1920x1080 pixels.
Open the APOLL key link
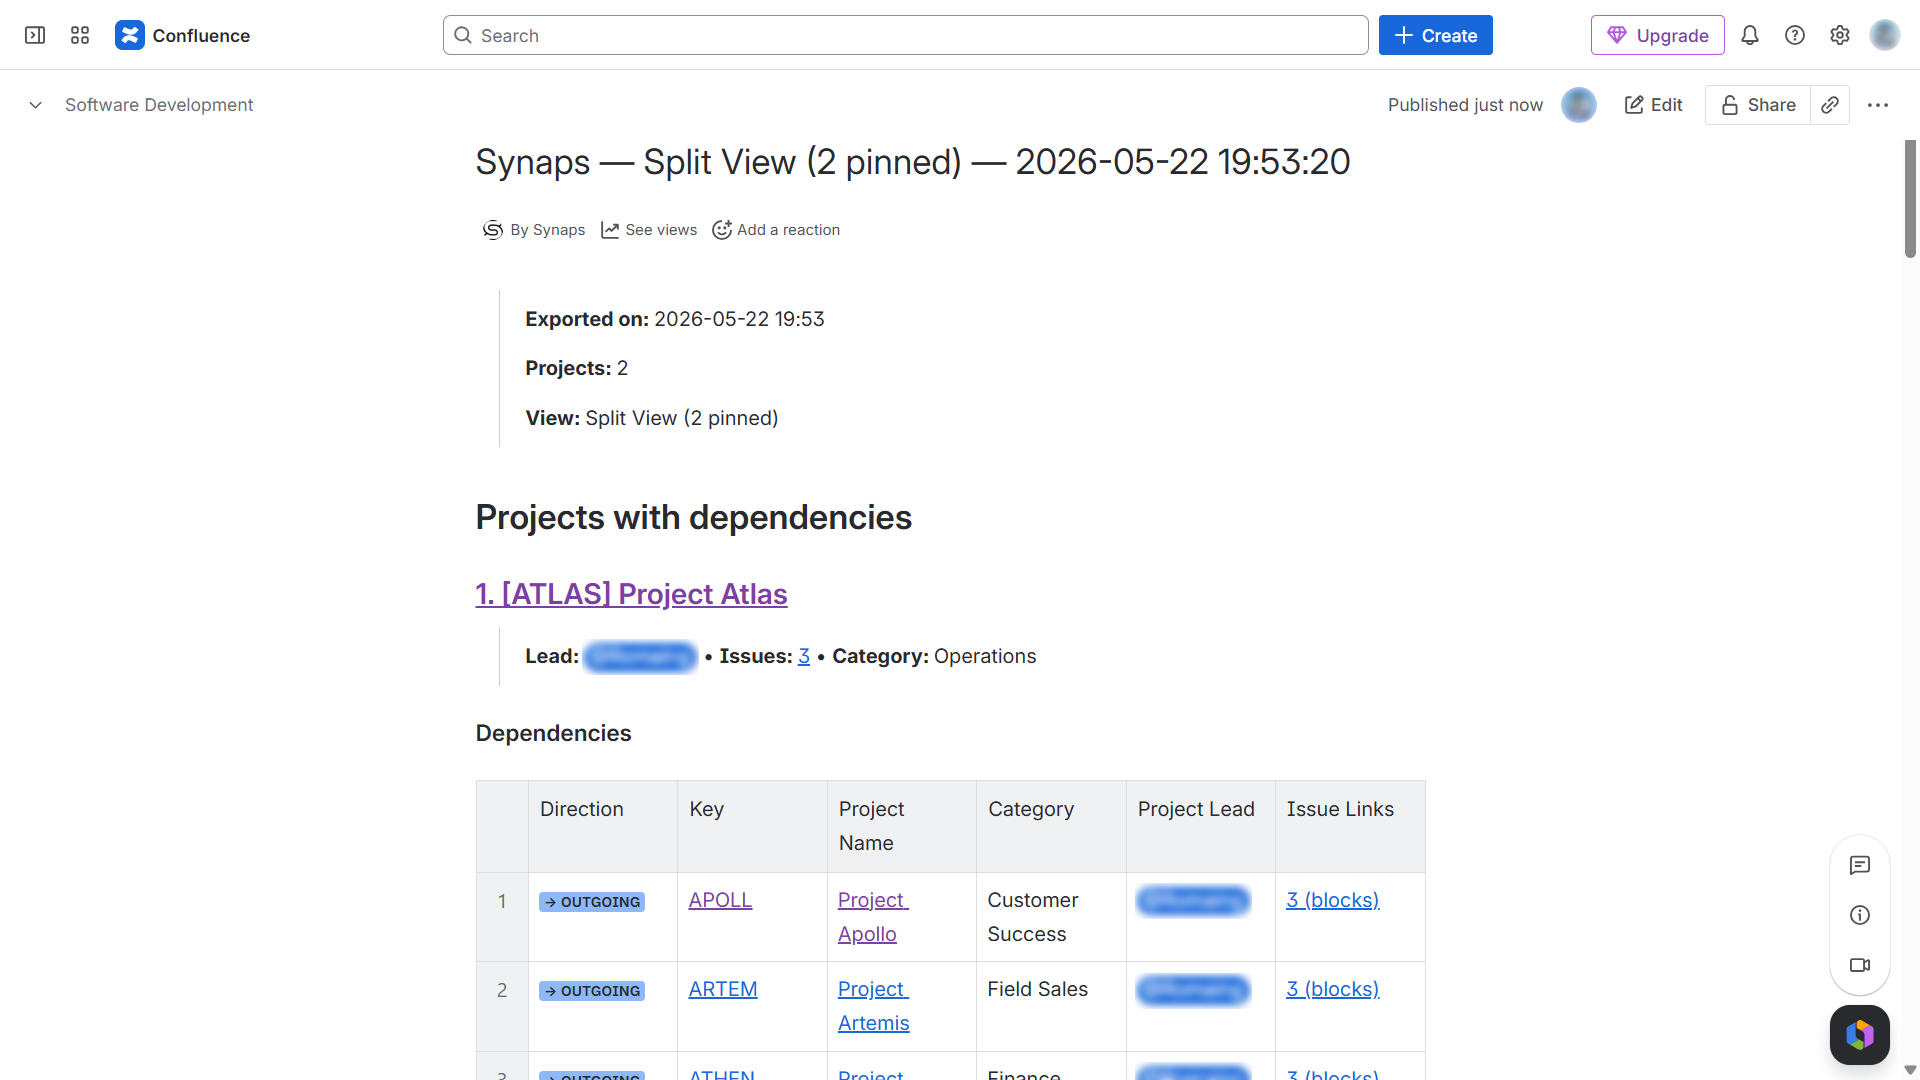click(720, 900)
